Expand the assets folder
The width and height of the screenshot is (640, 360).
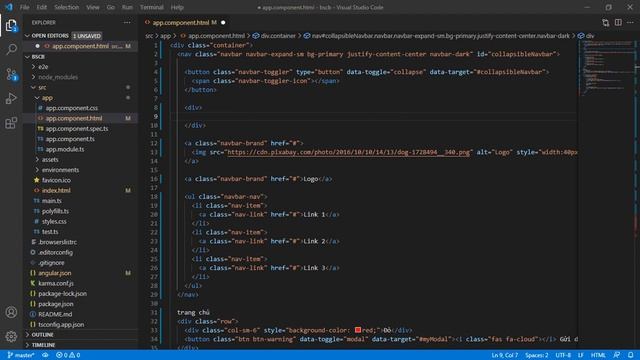50,160
